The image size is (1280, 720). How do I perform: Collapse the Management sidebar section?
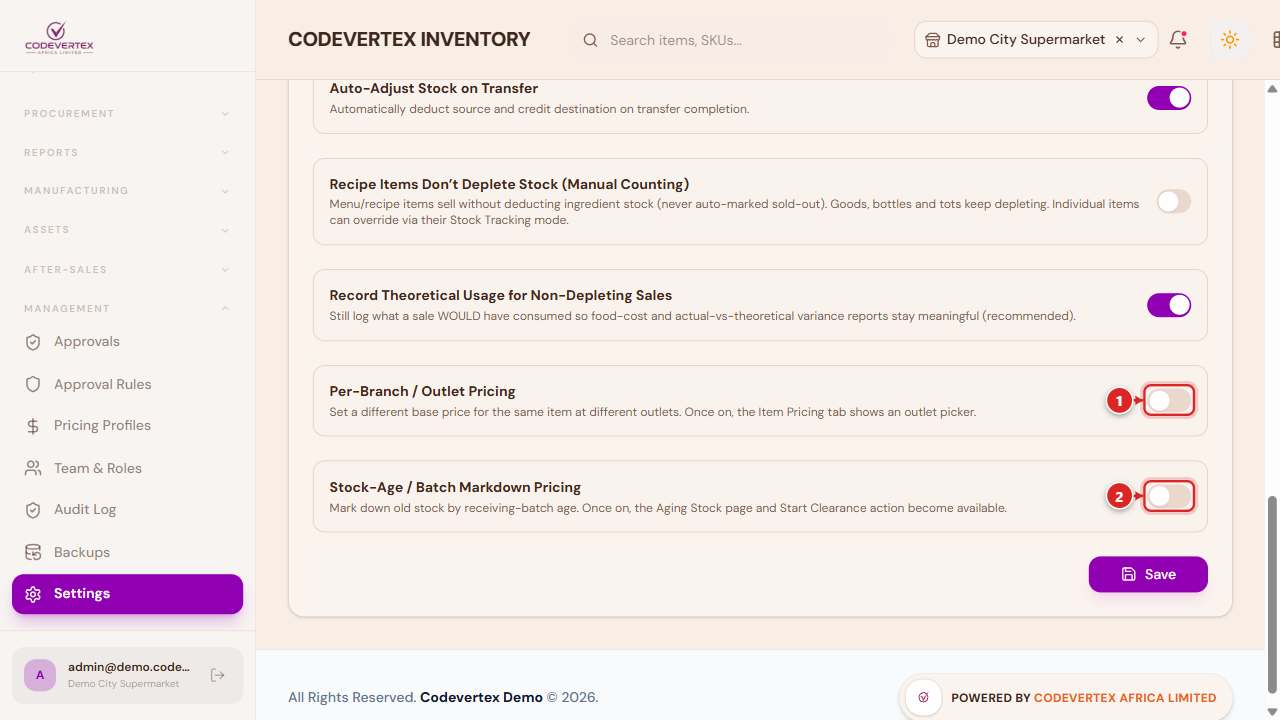[x=127, y=309]
